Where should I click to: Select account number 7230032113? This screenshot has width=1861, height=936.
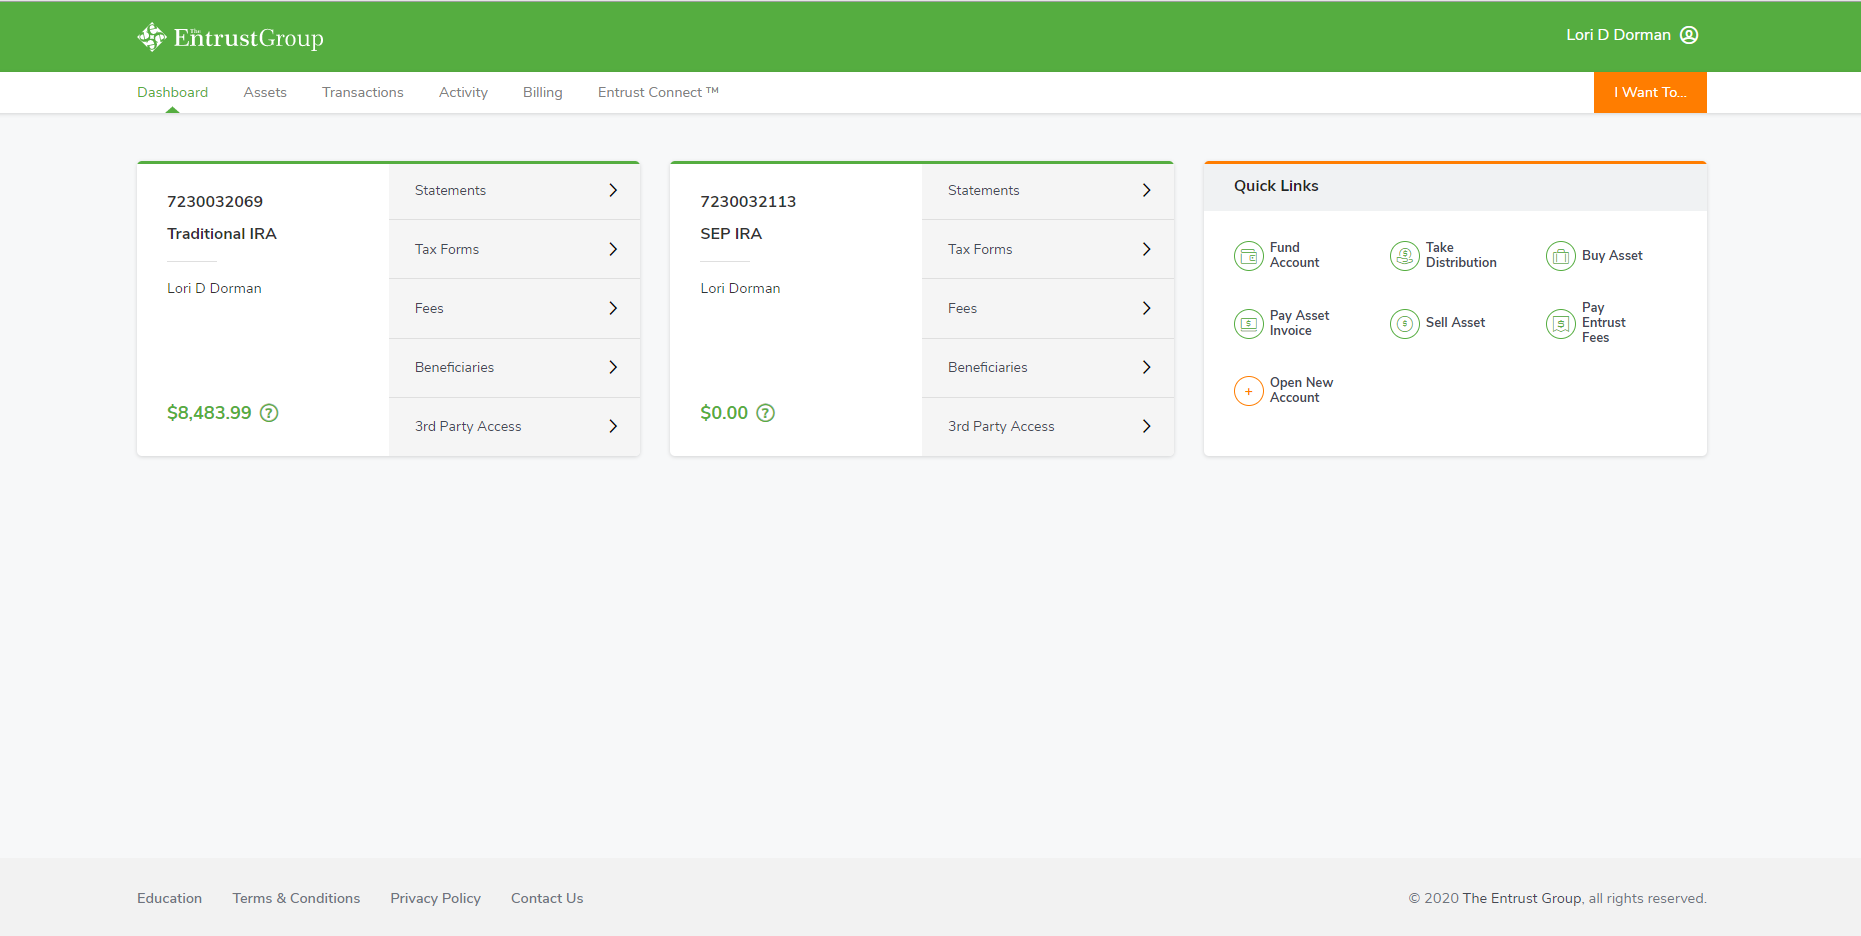click(x=748, y=201)
